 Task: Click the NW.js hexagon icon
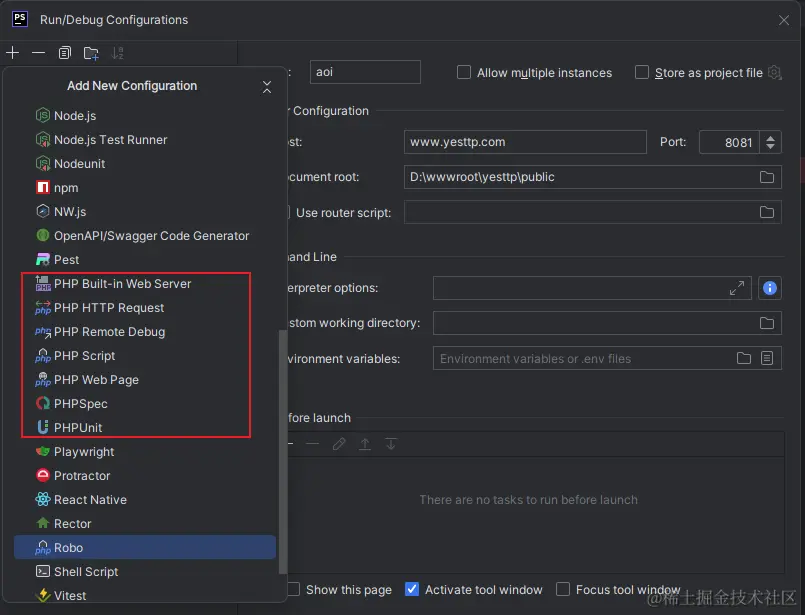coord(43,211)
